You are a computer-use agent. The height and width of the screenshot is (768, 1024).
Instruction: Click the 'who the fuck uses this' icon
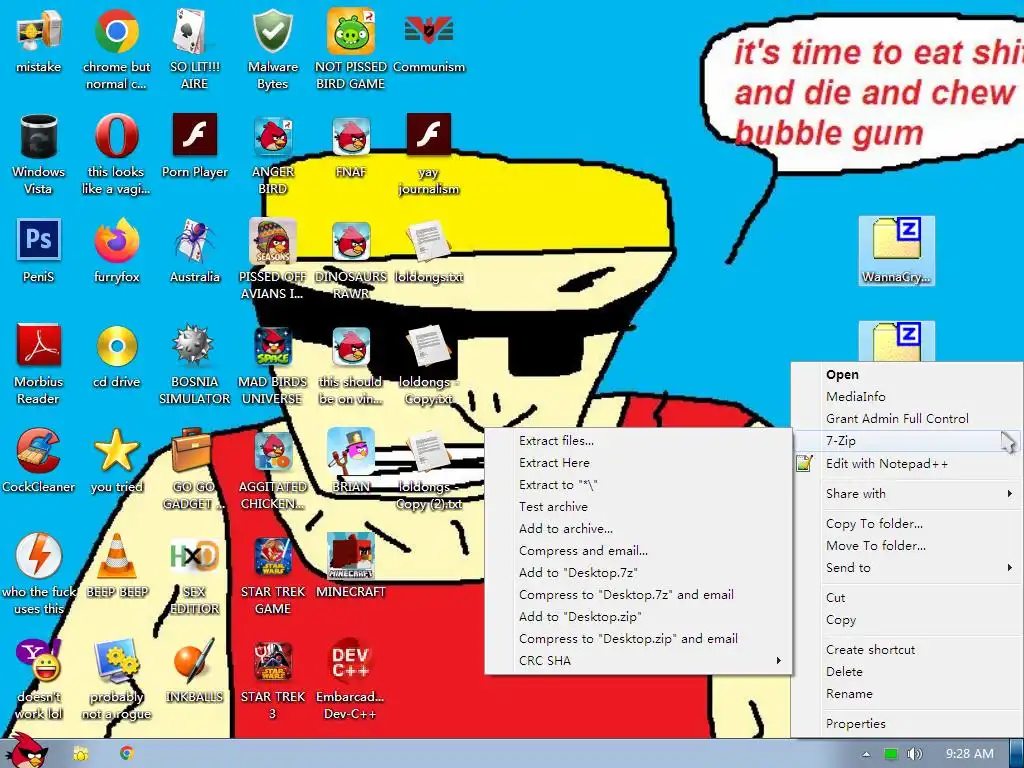(x=38, y=556)
